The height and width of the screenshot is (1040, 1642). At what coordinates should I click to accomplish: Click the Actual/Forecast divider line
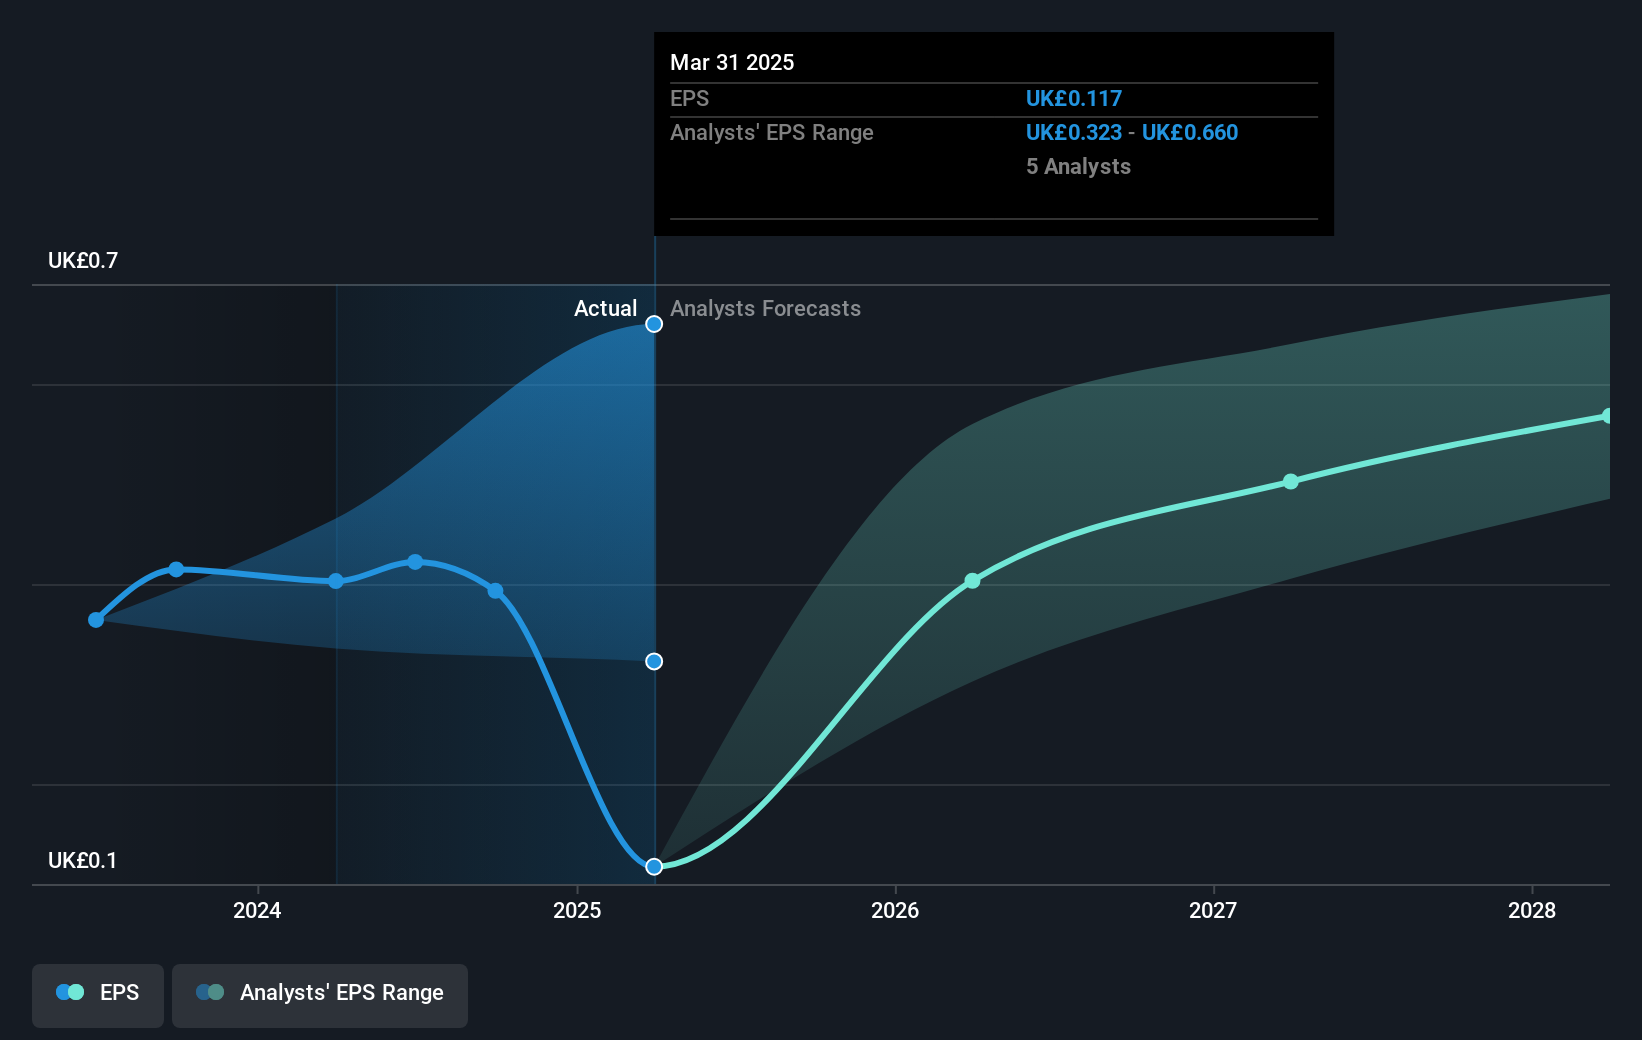[x=653, y=500]
